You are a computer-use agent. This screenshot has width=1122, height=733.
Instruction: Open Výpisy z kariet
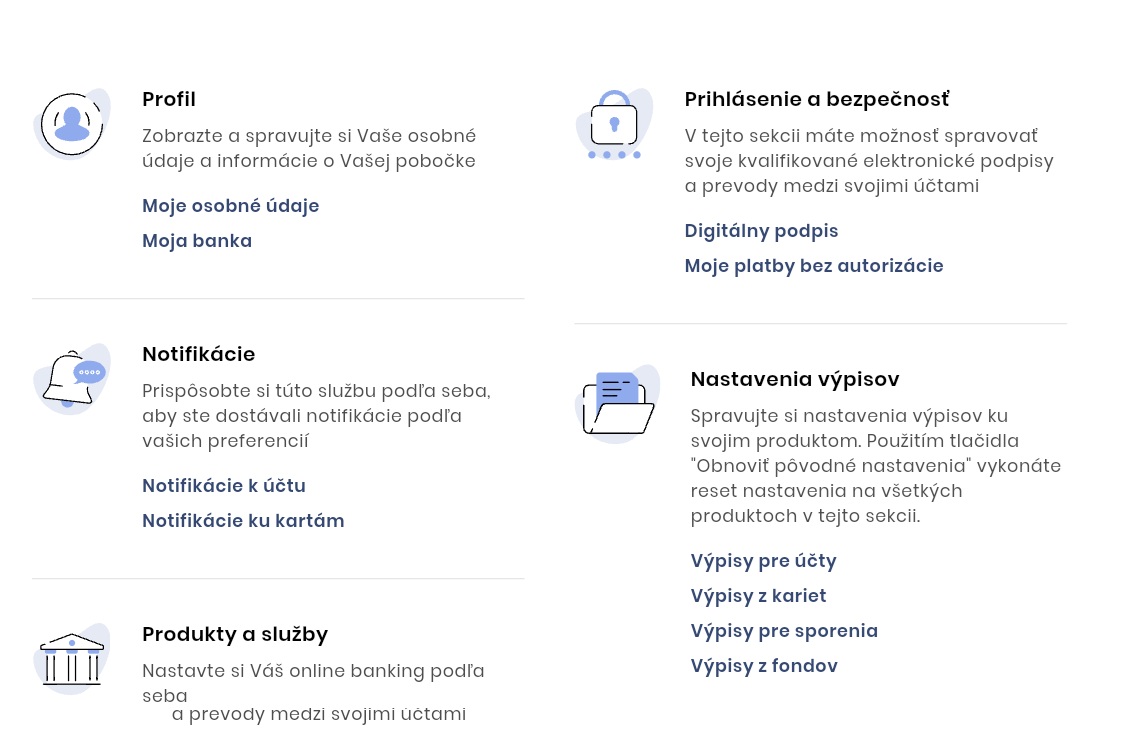(x=758, y=596)
